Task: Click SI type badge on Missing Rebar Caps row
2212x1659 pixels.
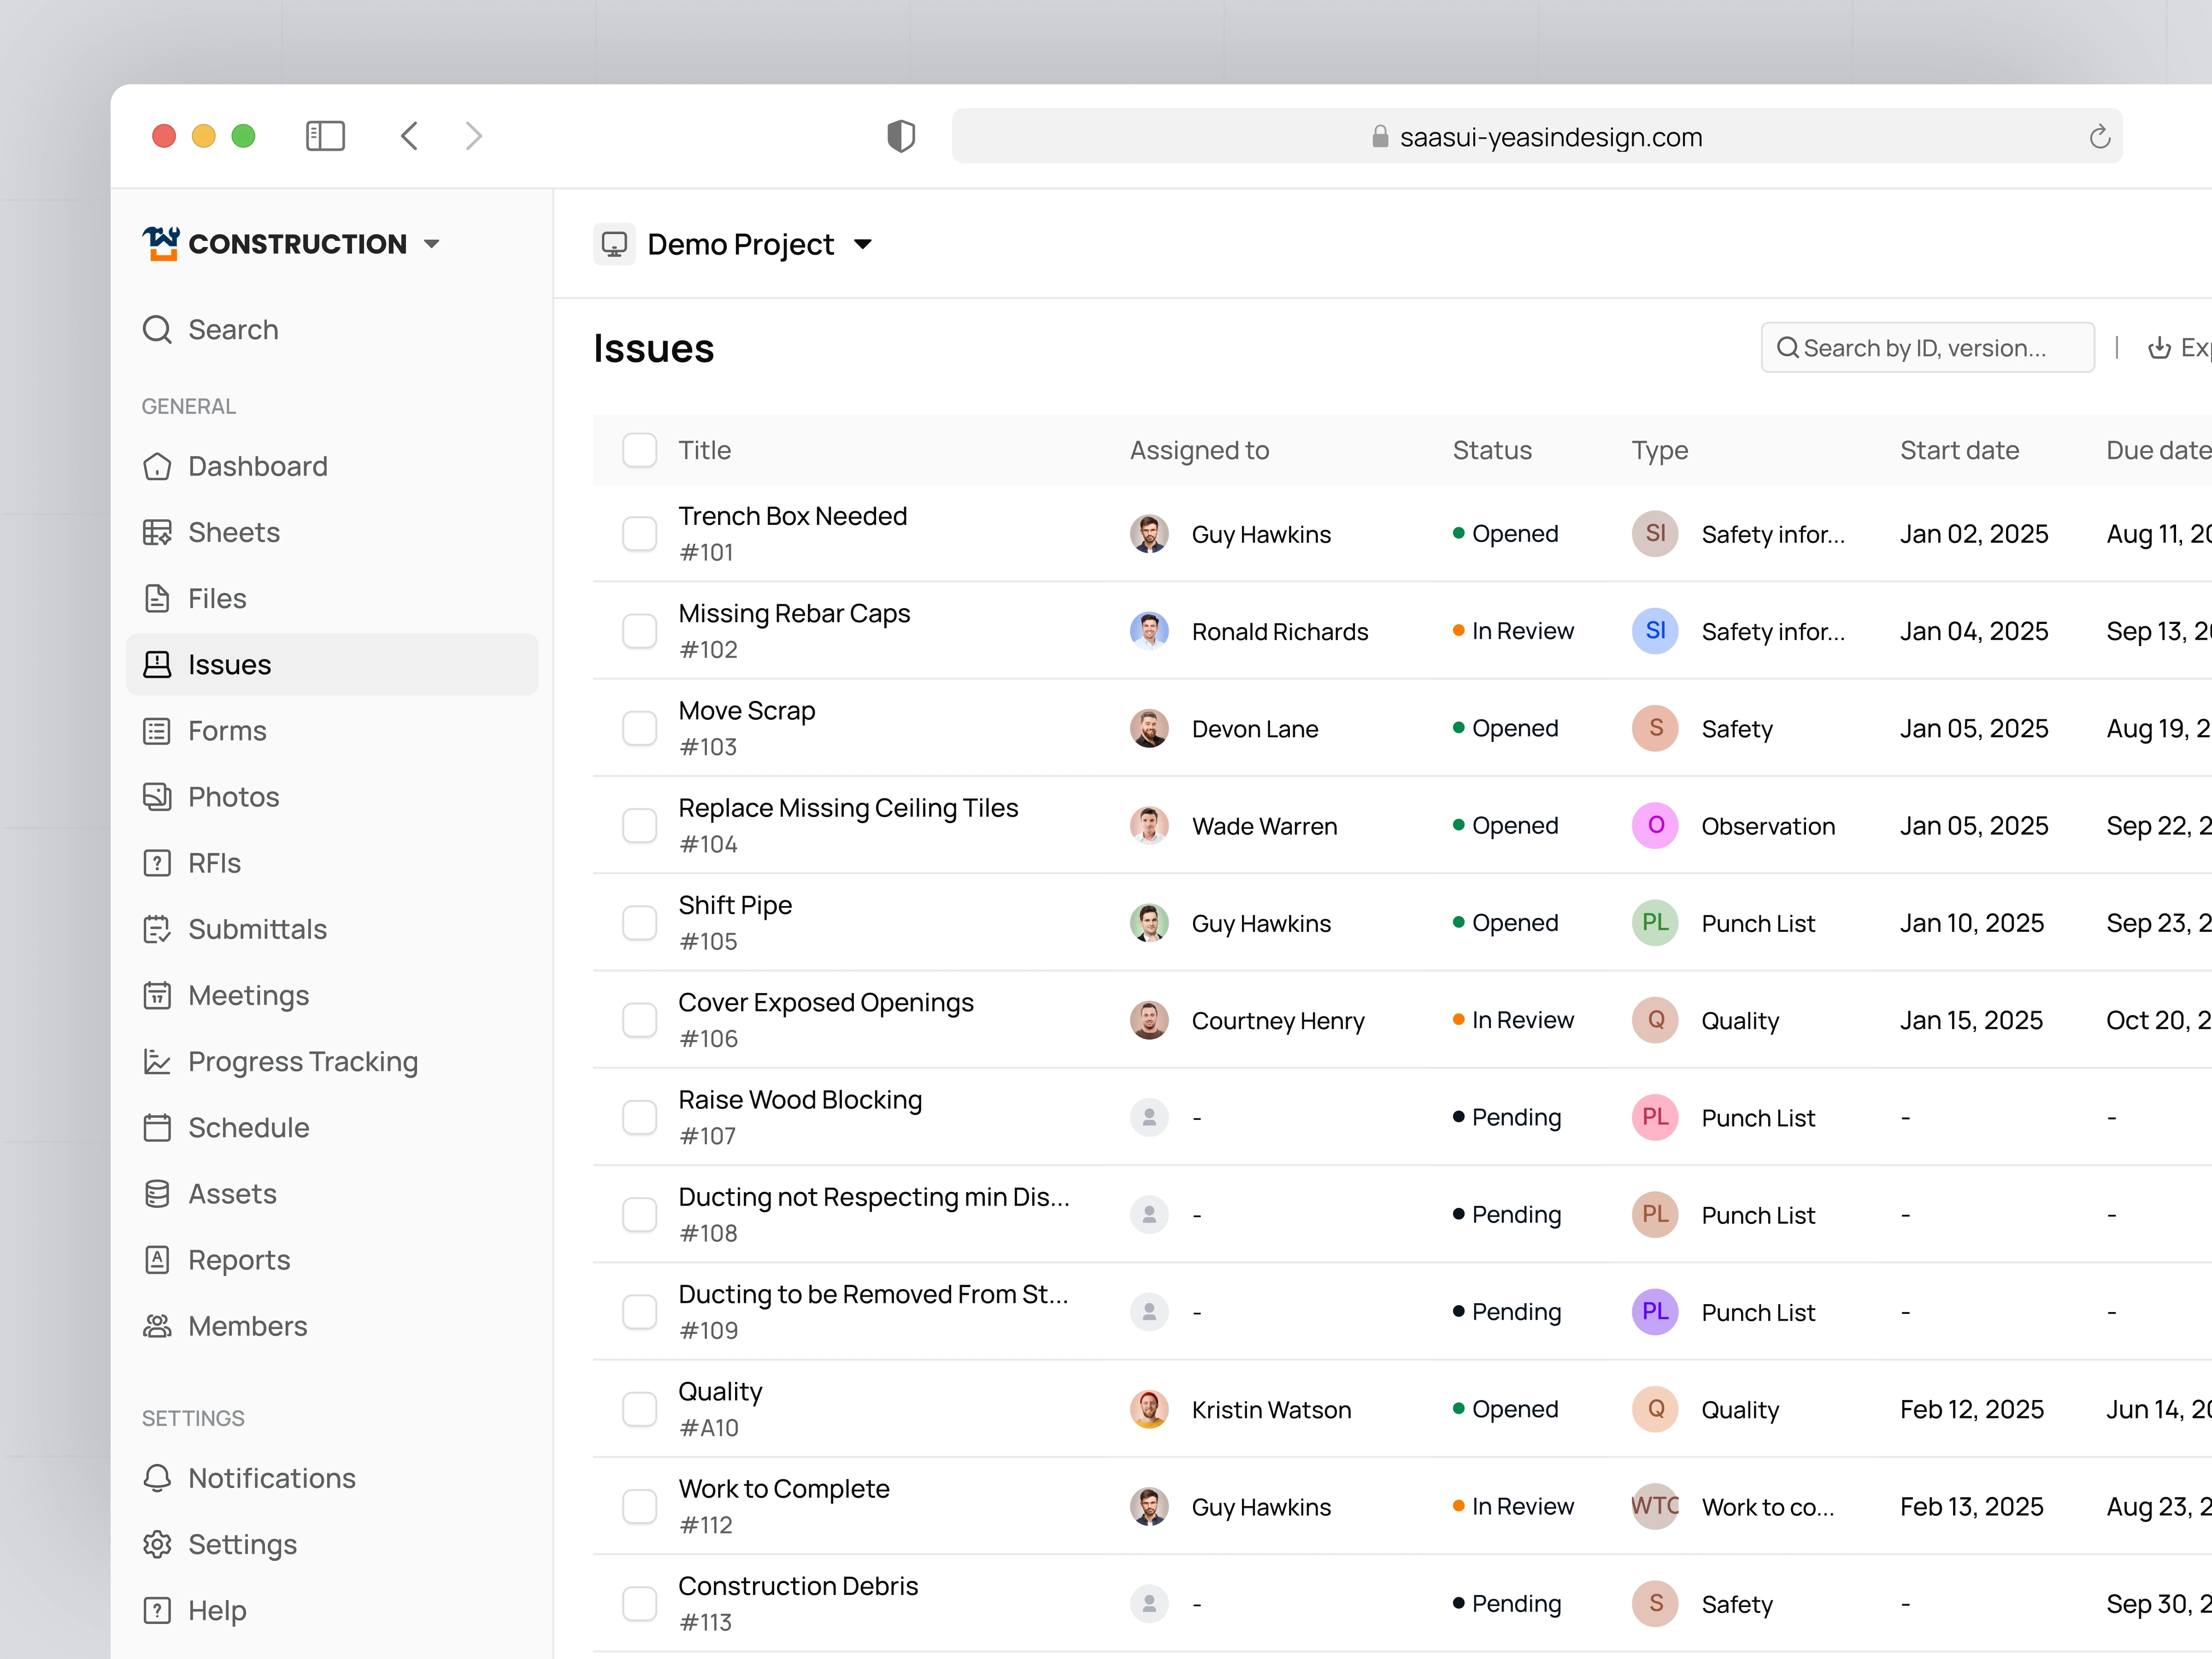Action: (1655, 631)
